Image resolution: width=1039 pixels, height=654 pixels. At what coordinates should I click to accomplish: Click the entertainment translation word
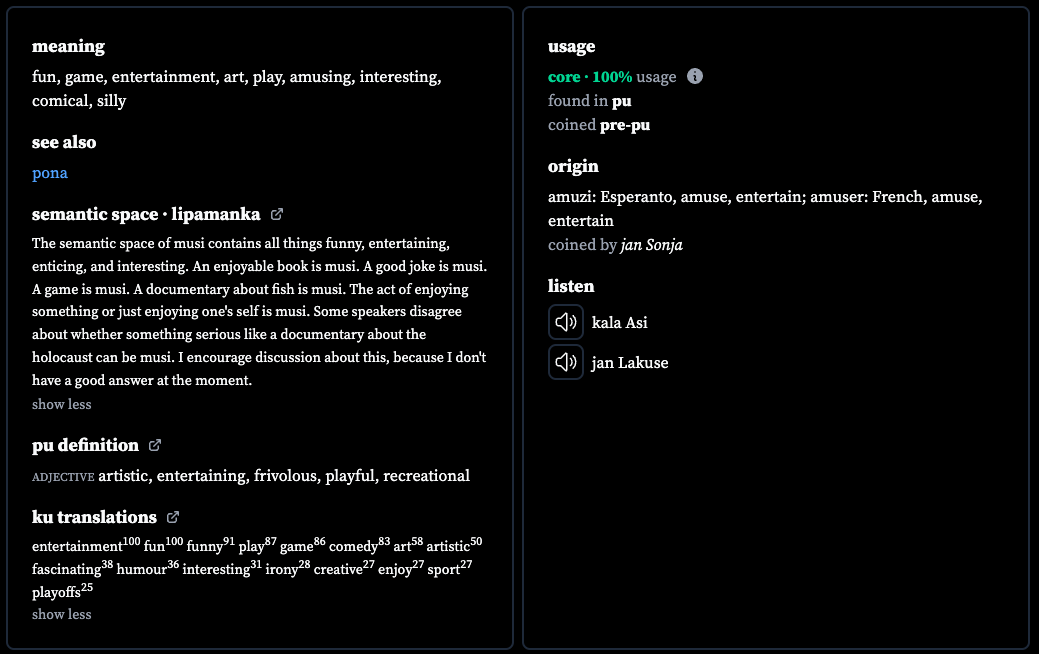coord(77,547)
